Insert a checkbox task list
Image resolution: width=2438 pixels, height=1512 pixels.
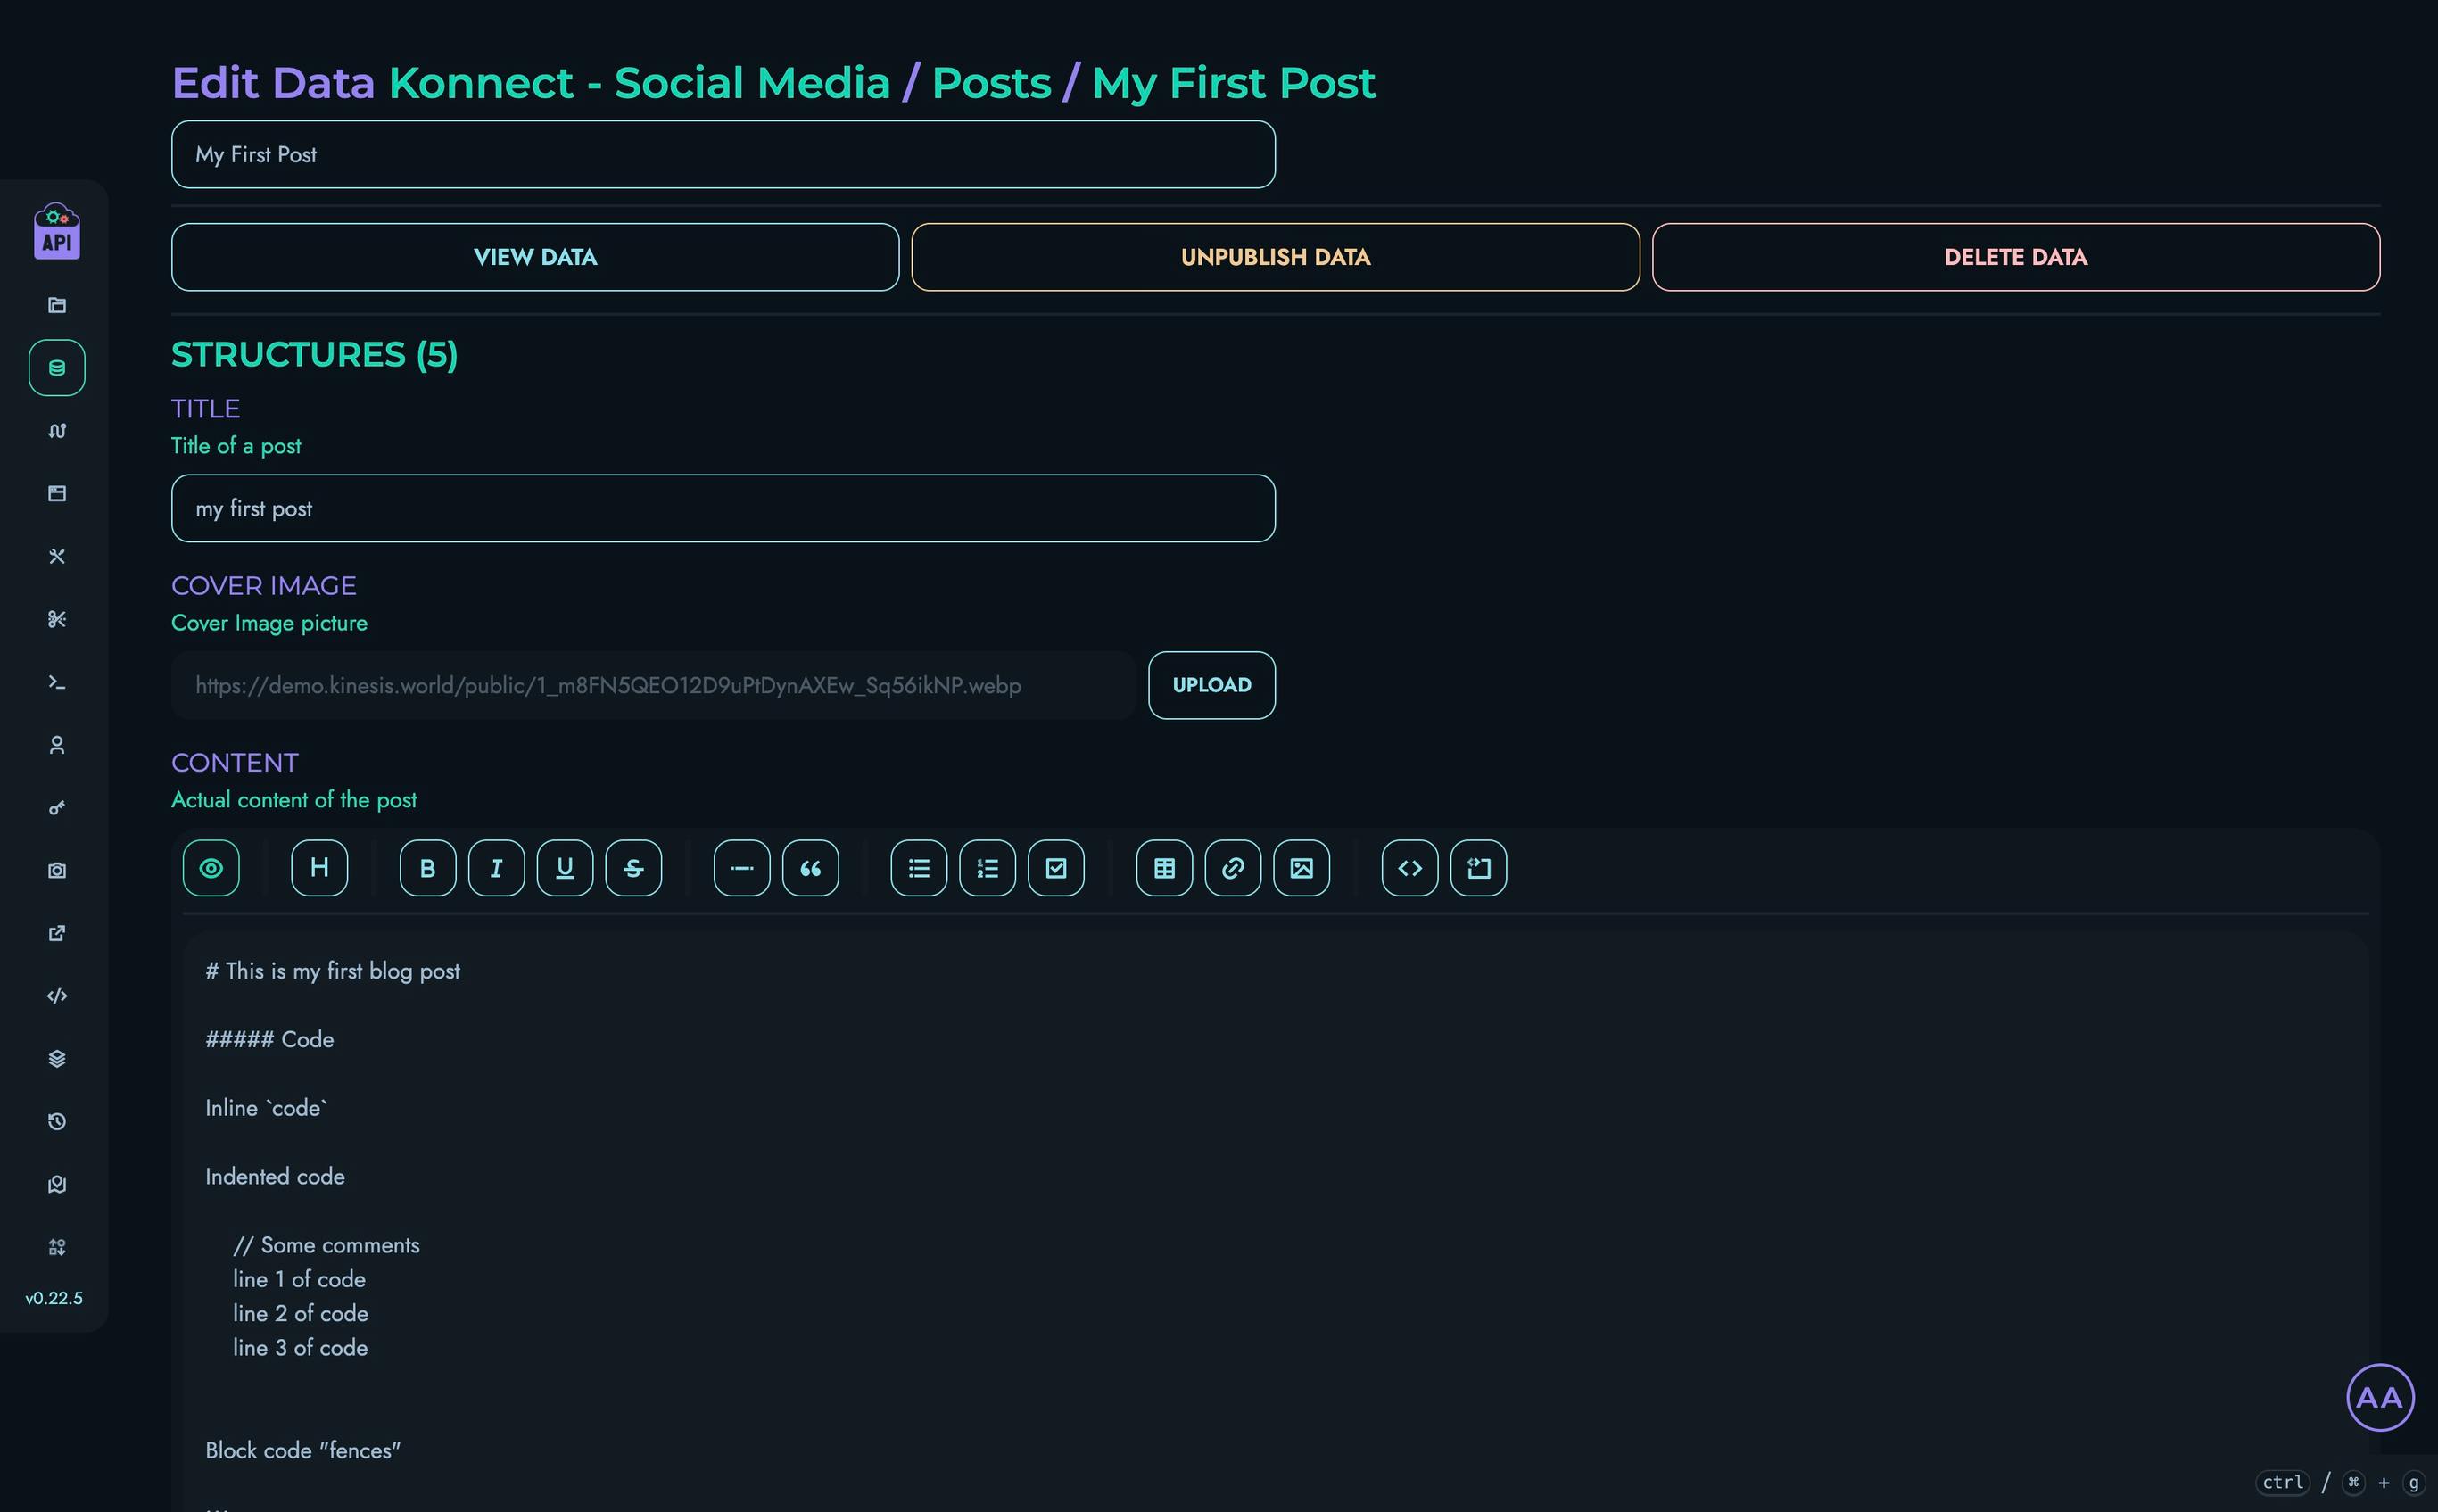point(1056,868)
